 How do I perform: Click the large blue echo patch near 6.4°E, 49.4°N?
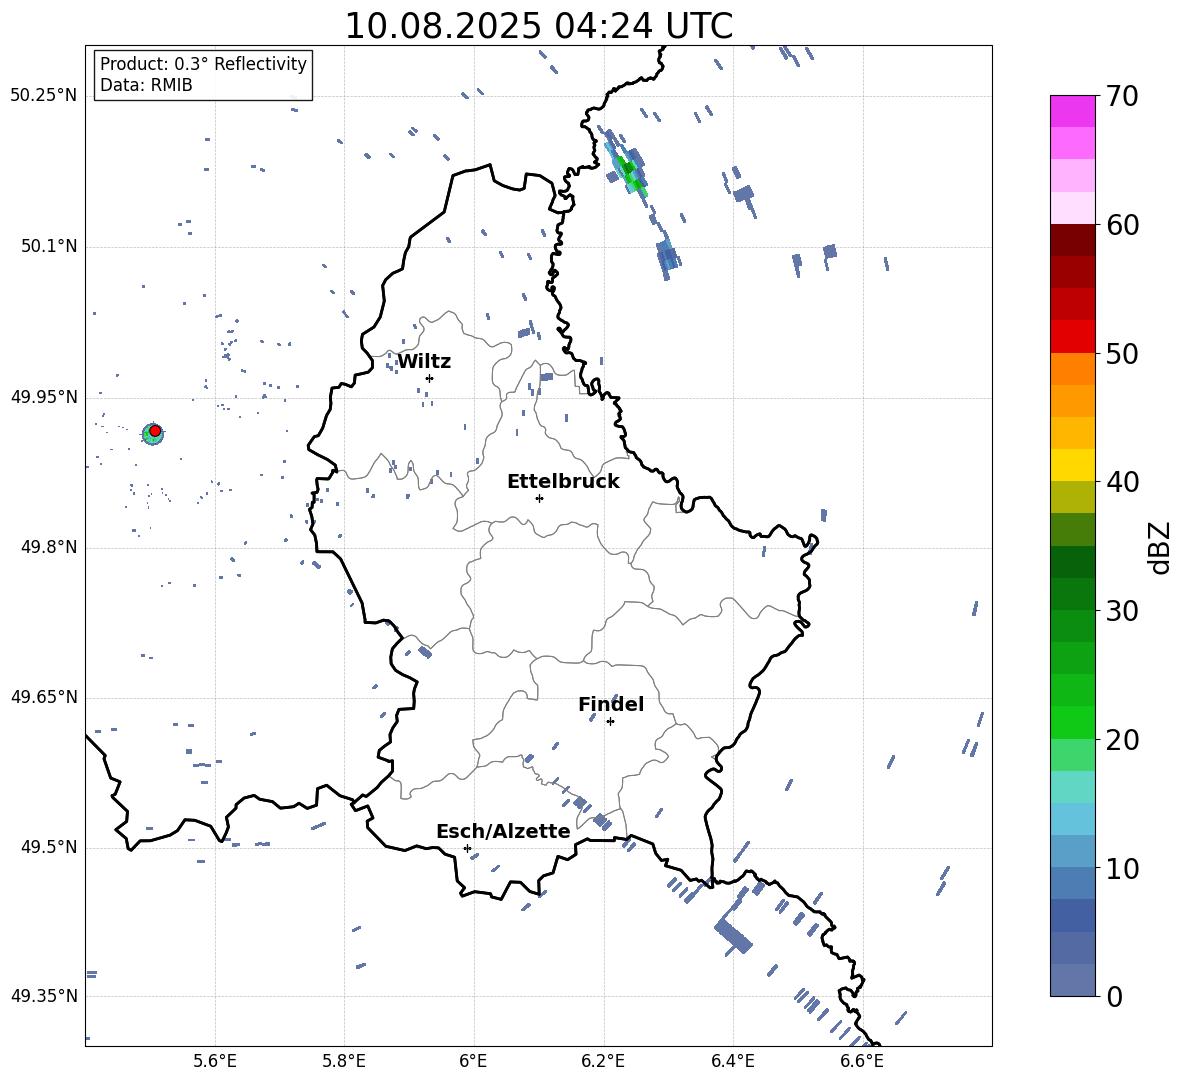(x=733, y=936)
